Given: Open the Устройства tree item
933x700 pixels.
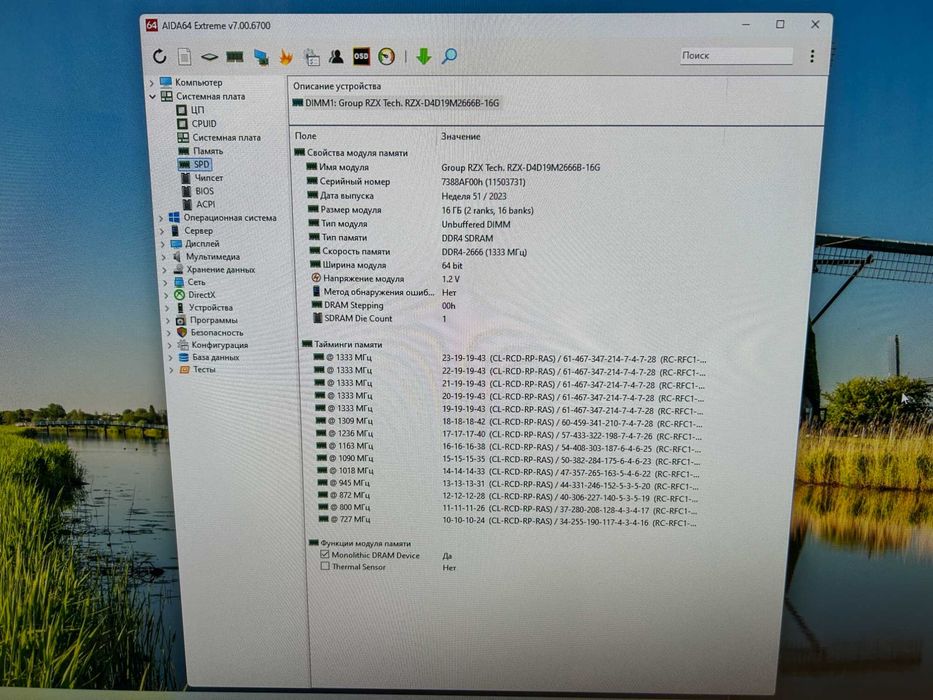Looking at the screenshot, I should [x=205, y=308].
